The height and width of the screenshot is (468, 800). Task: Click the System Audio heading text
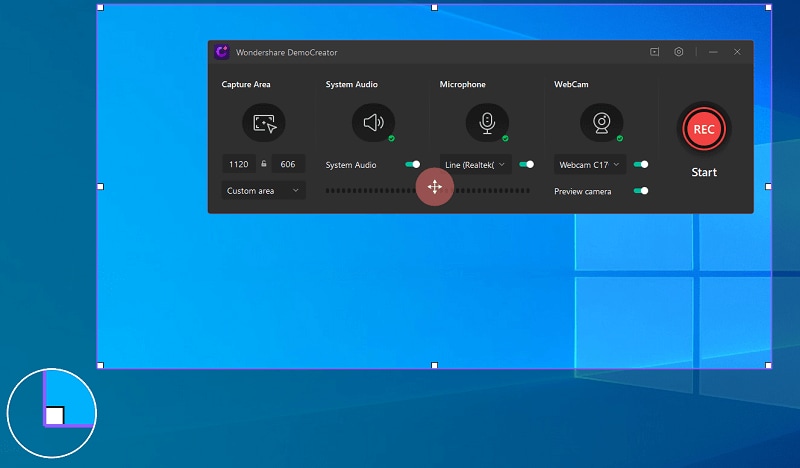(x=352, y=84)
